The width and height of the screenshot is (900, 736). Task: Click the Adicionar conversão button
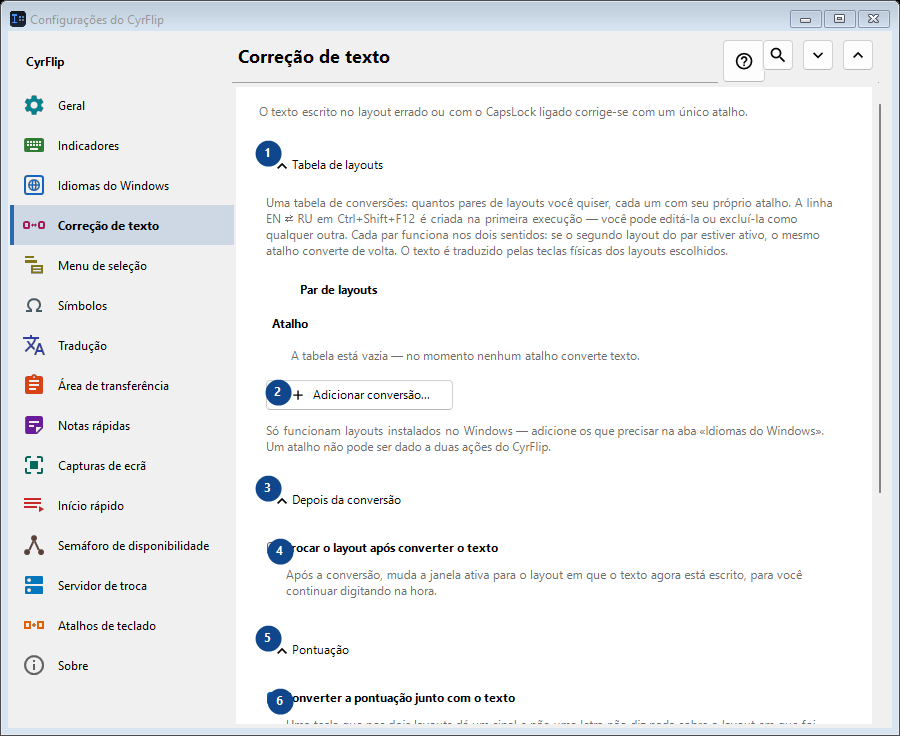[359, 395]
